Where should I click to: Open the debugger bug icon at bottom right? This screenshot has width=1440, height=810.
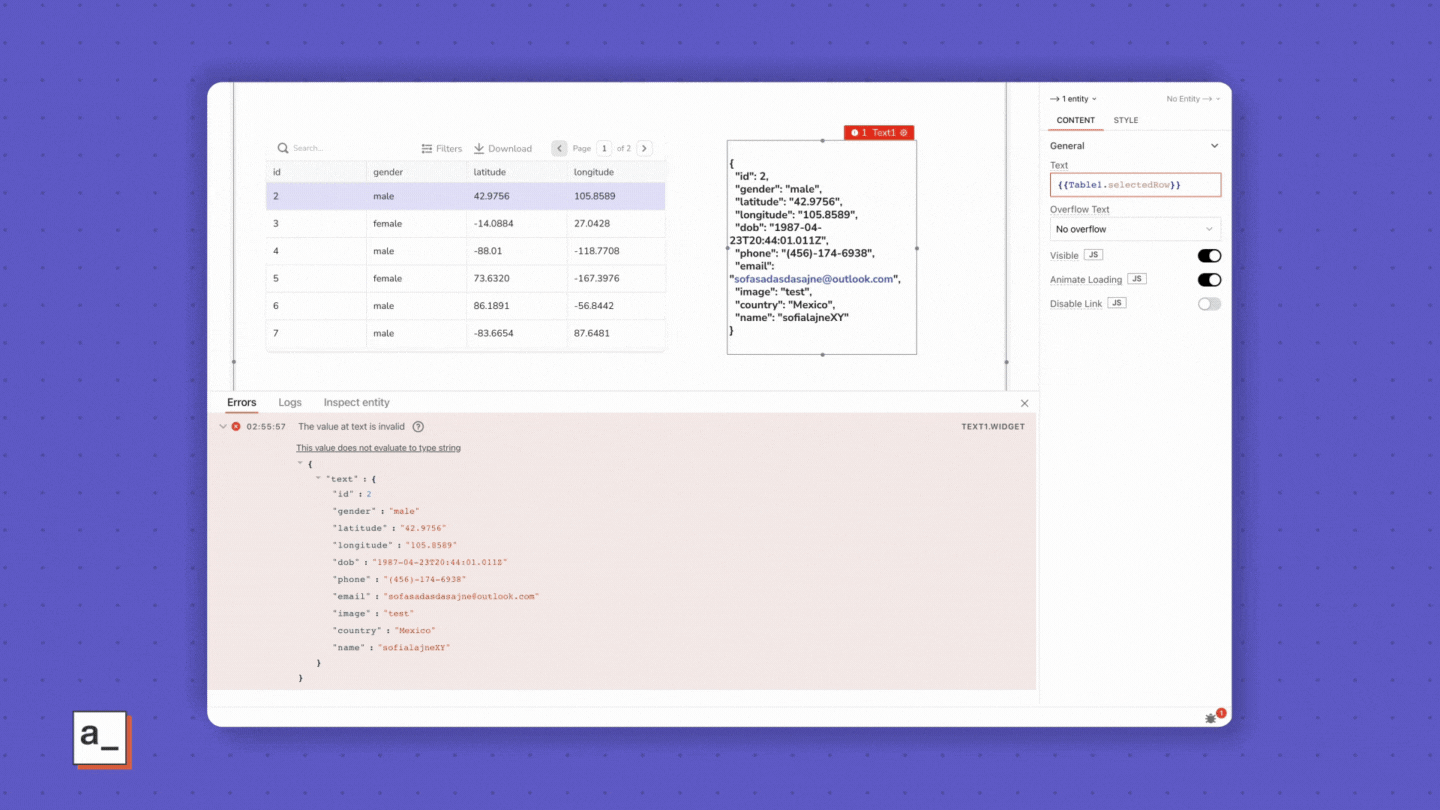pos(1212,717)
